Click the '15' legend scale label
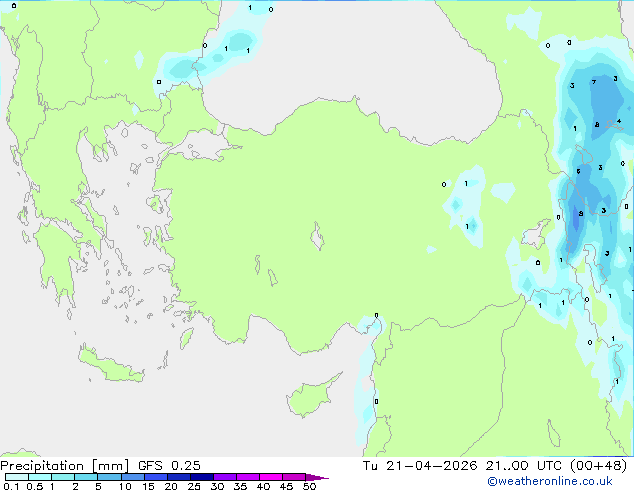The width and height of the screenshot is (634, 490). (x=148, y=486)
